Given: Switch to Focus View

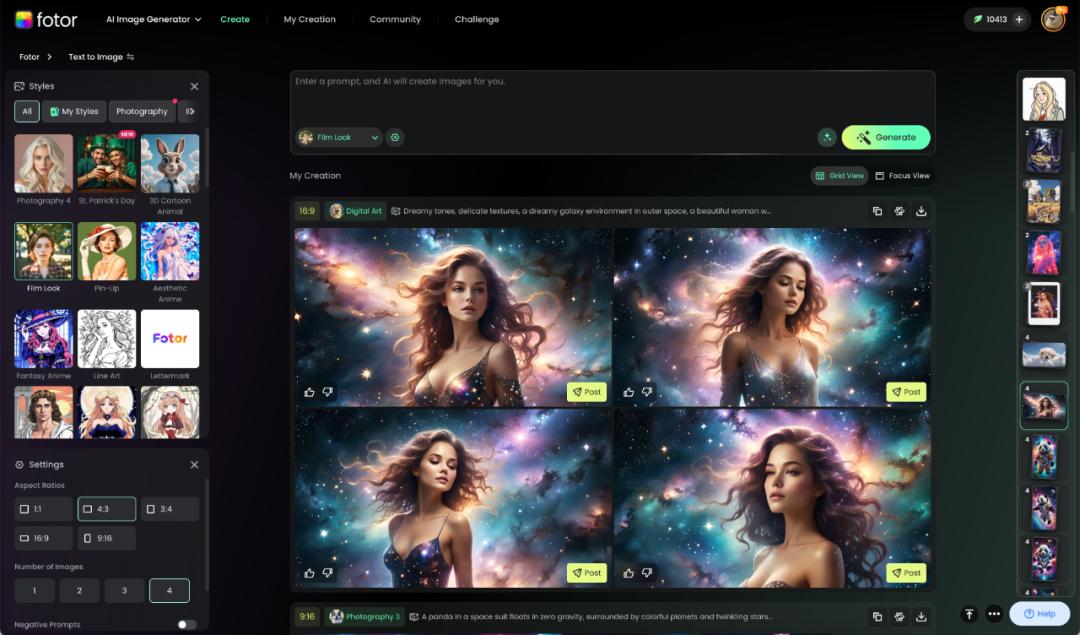Looking at the screenshot, I should click(x=902, y=176).
